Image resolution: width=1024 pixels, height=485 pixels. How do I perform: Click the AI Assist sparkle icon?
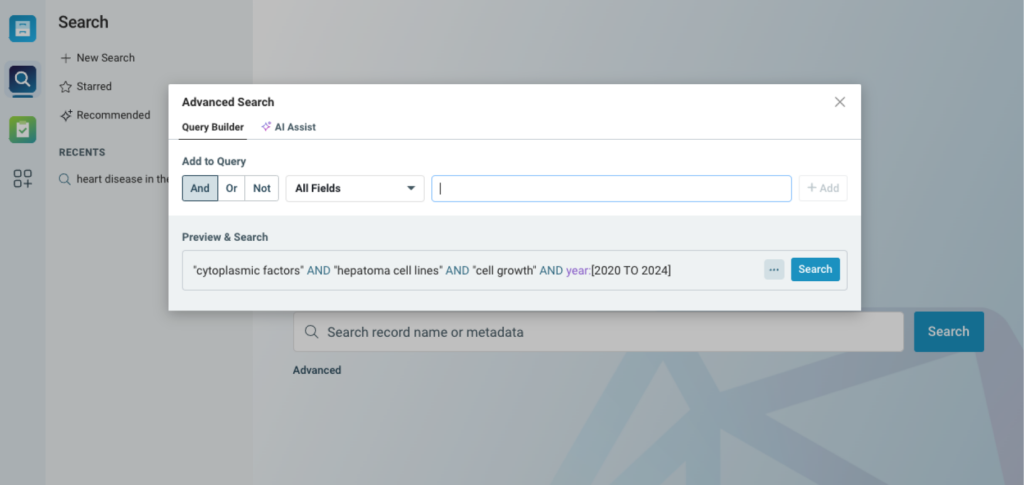[x=266, y=127]
